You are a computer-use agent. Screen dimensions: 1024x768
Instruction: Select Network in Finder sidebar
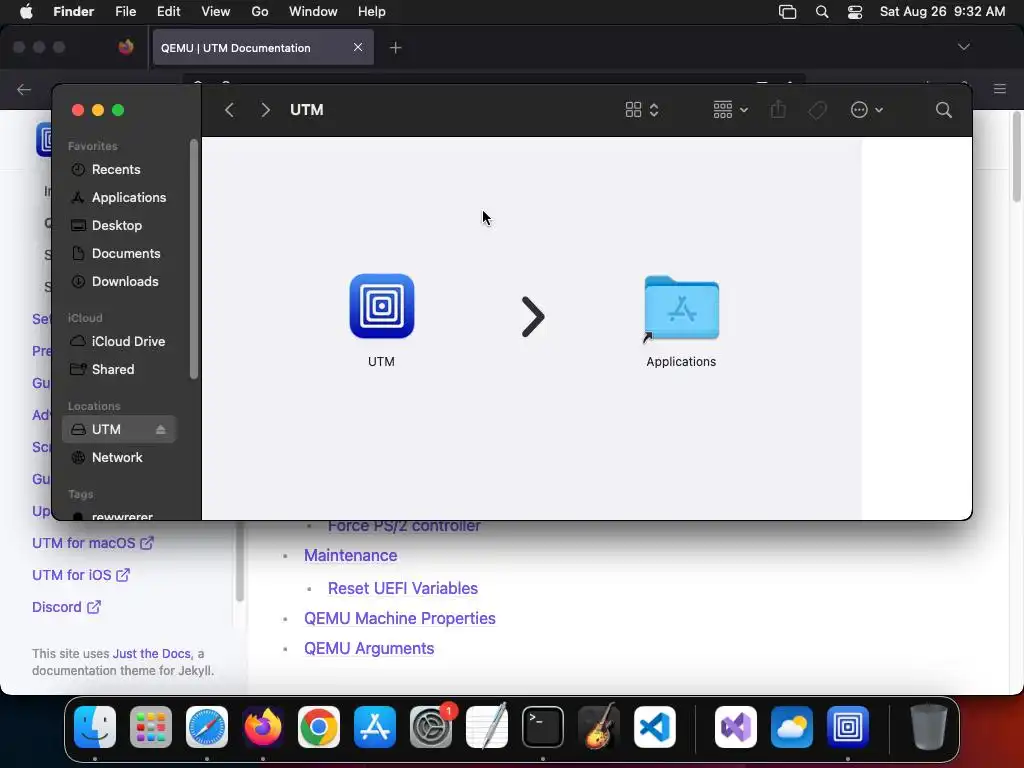pyautogui.click(x=117, y=458)
